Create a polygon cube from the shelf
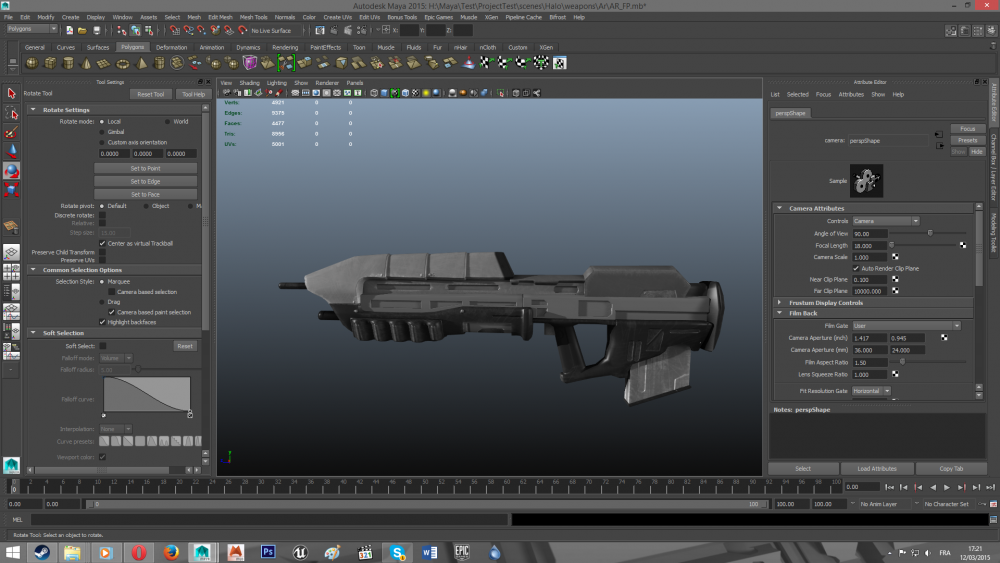1000x563 pixels. (50, 63)
